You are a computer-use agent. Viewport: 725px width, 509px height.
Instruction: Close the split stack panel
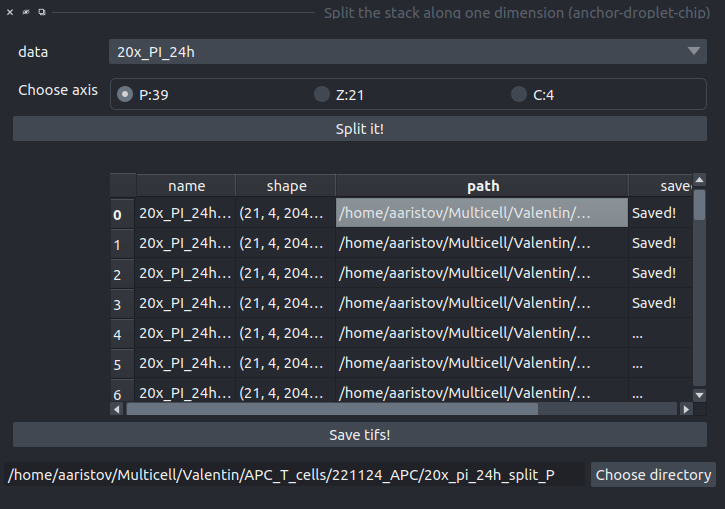point(9,12)
